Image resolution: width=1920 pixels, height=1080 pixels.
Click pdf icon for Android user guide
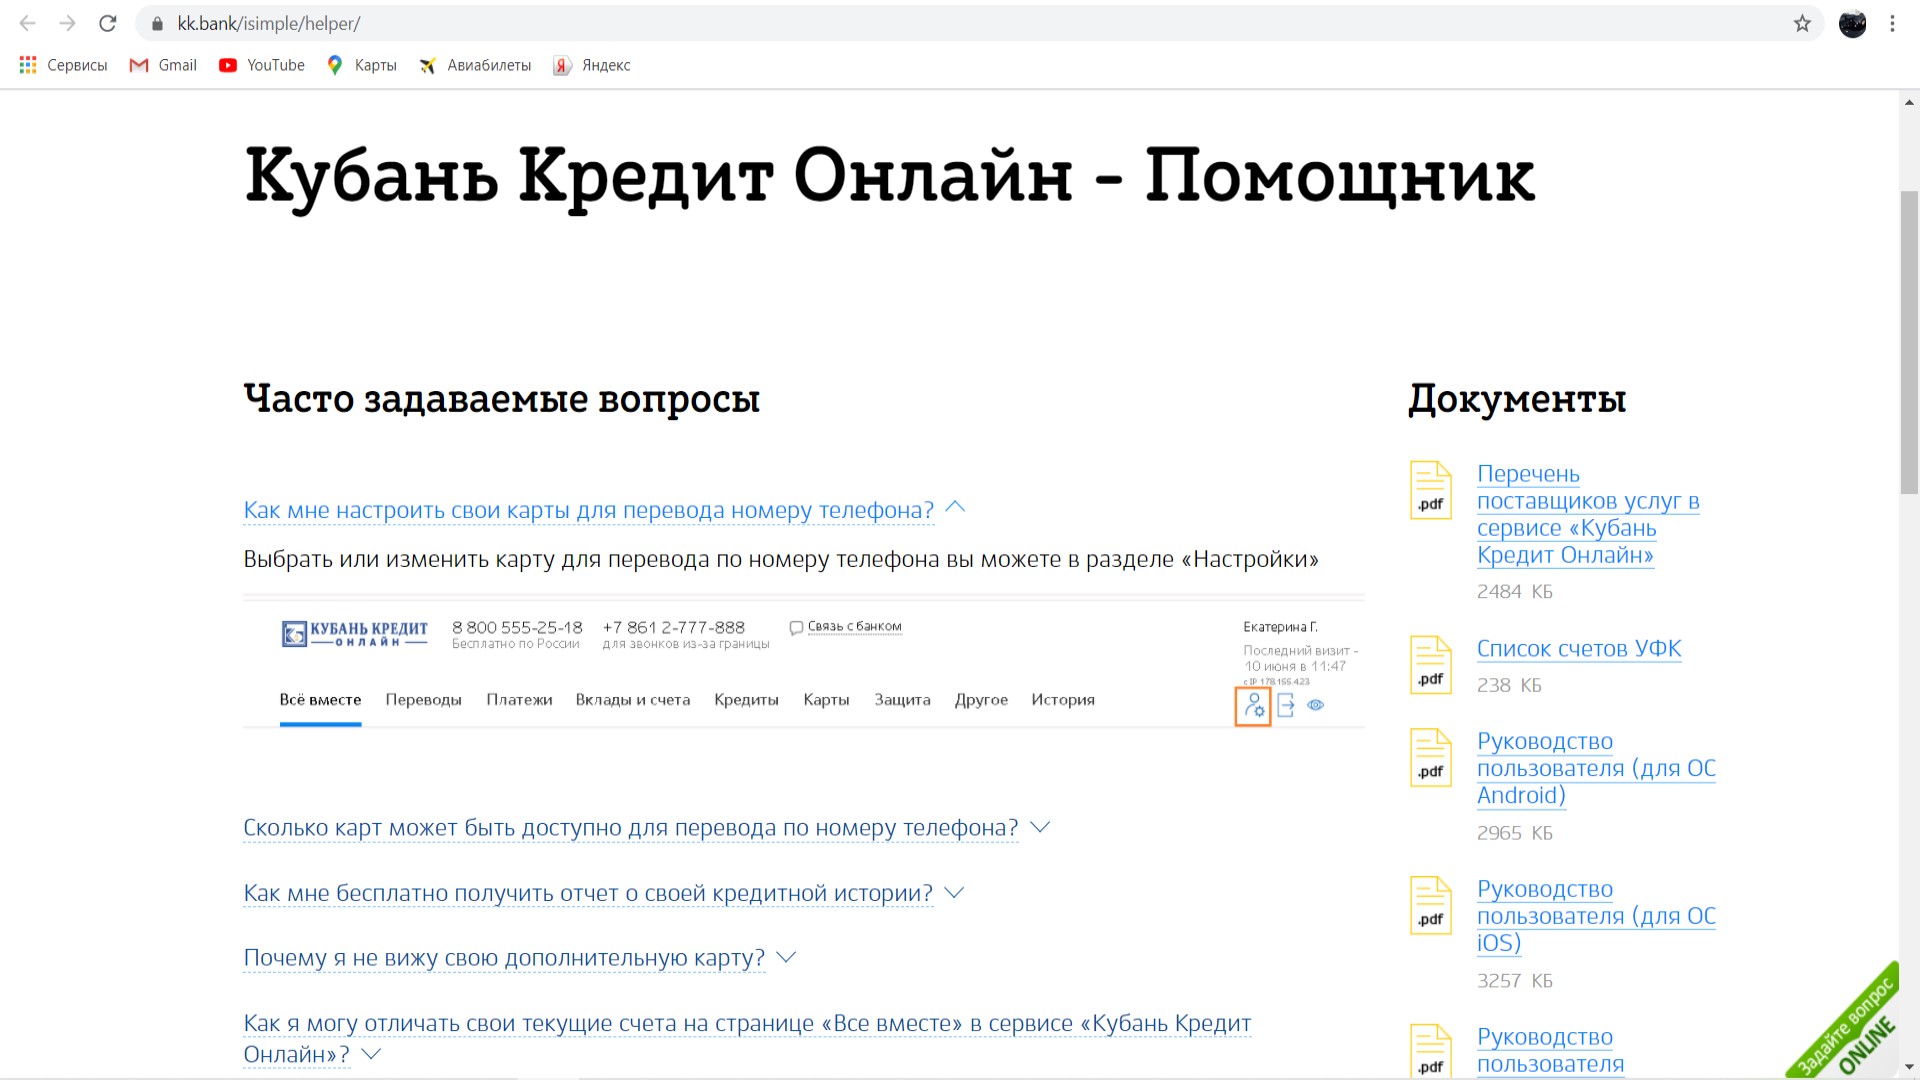(x=1431, y=758)
